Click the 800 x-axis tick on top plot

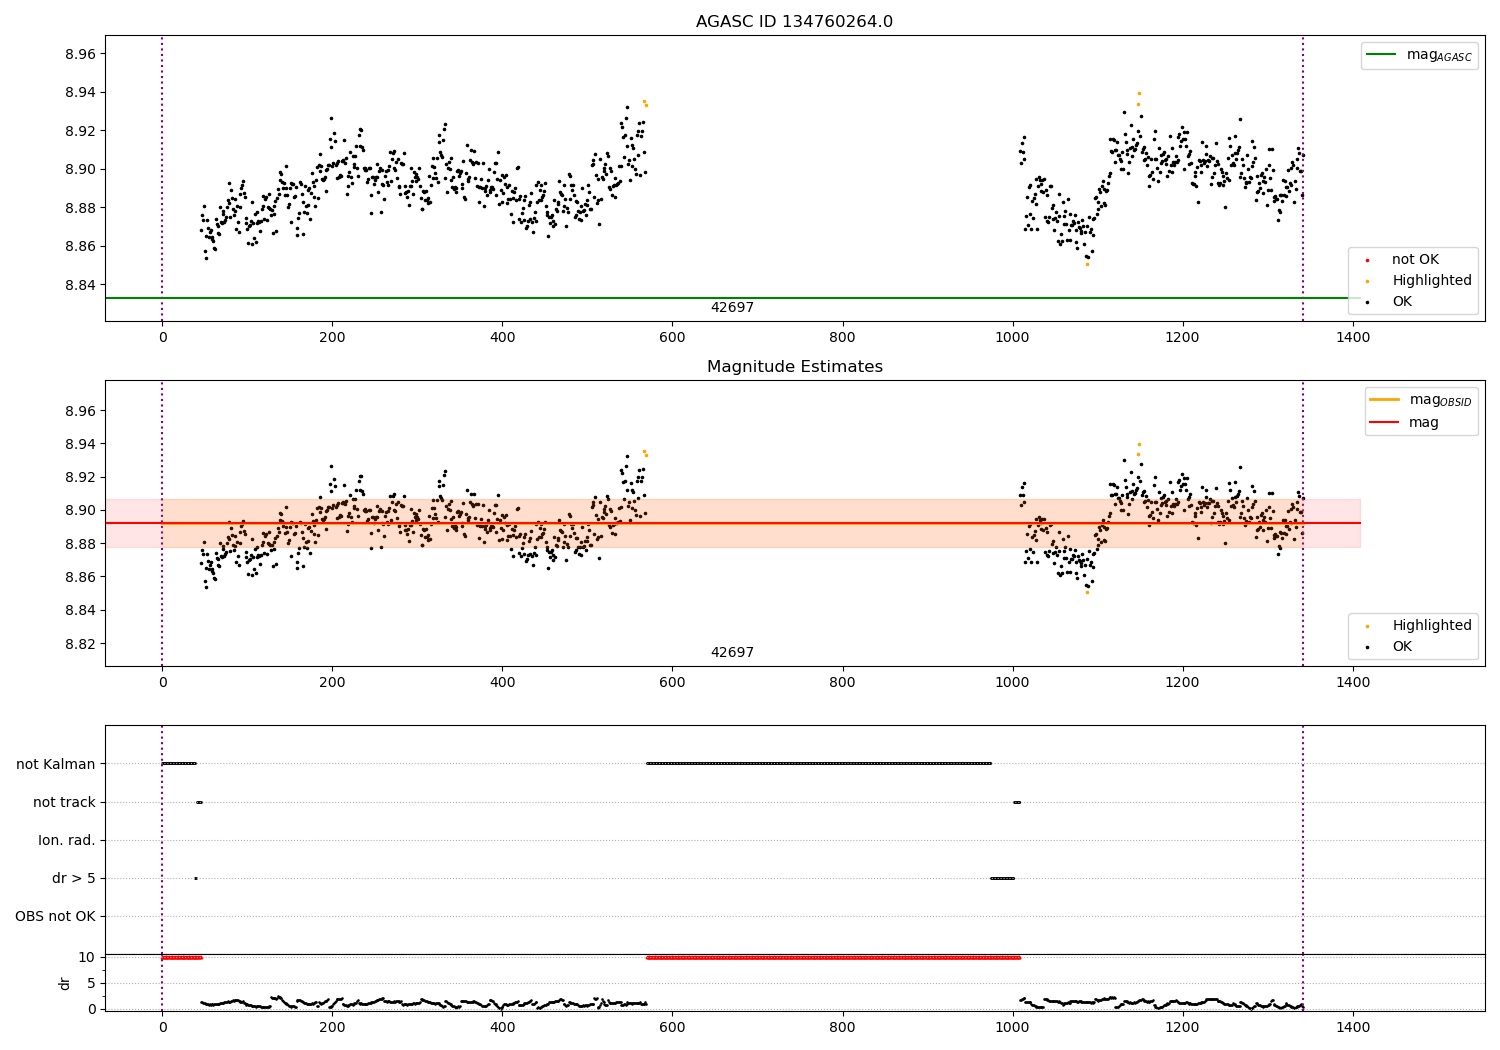click(843, 338)
